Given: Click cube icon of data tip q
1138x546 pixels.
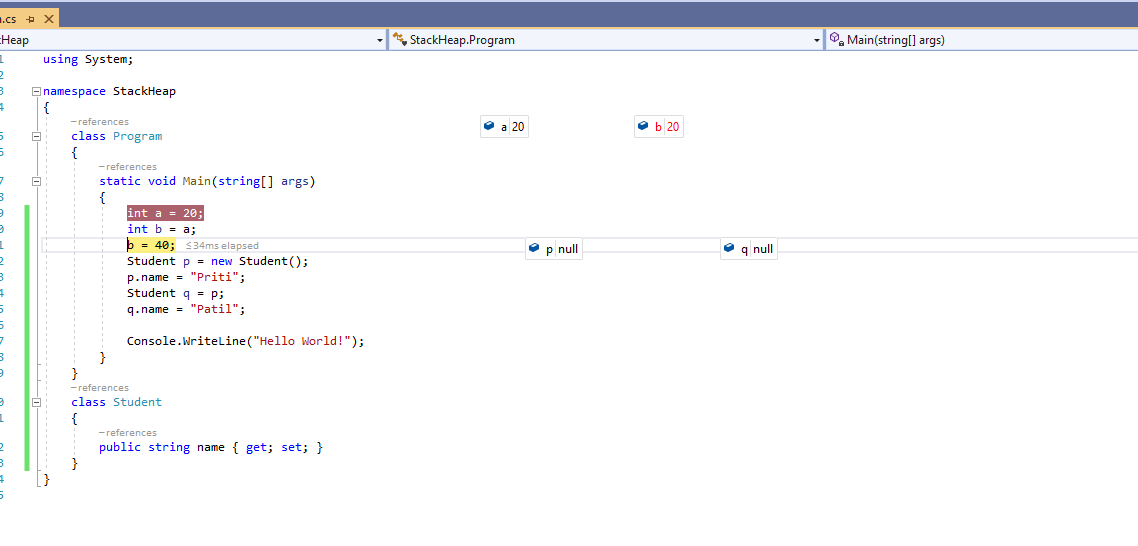Looking at the screenshot, I should pyautogui.click(x=730, y=248).
